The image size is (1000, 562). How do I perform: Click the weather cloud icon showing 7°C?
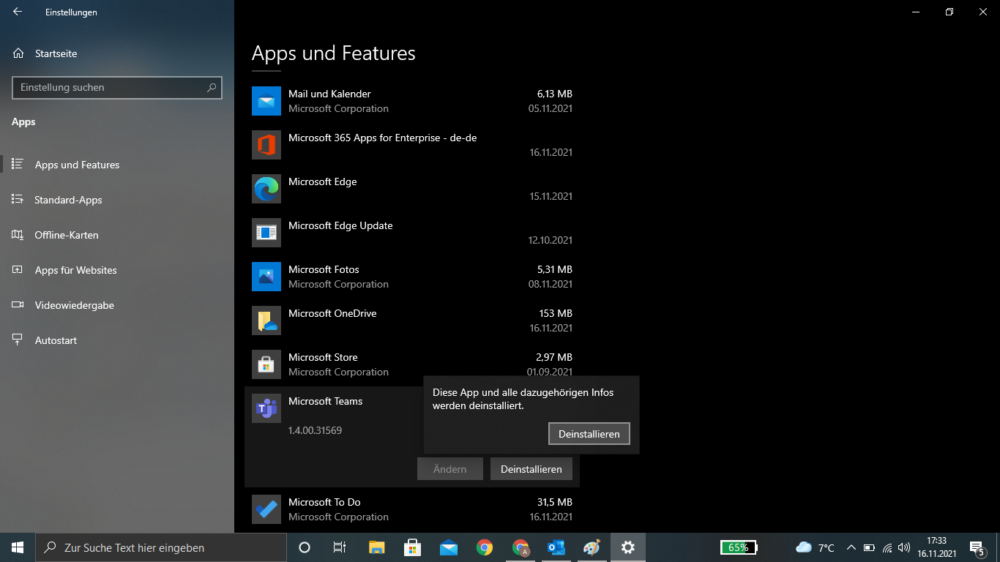[804, 547]
